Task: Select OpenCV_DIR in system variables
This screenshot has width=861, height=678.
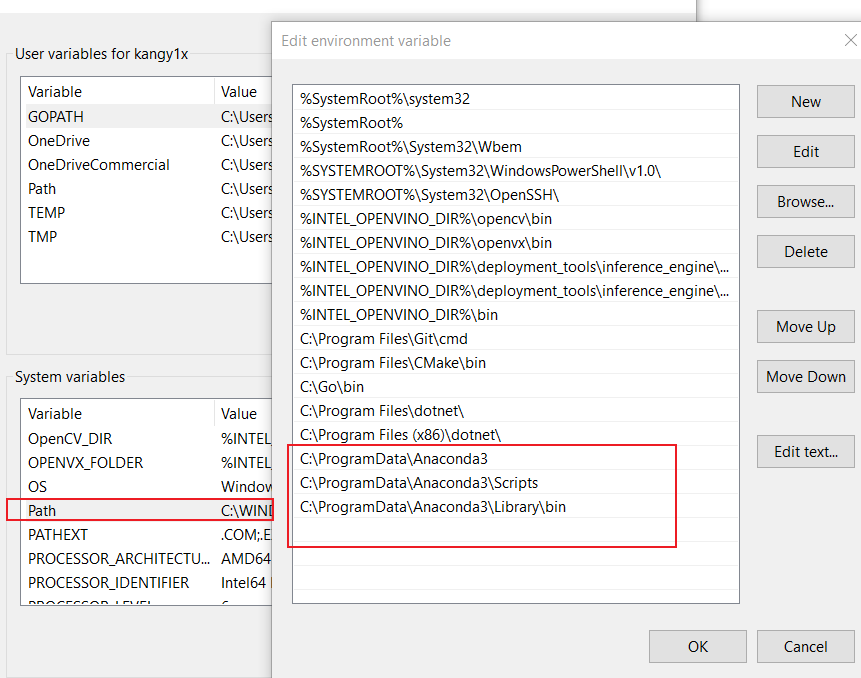Action: [x=147, y=439]
